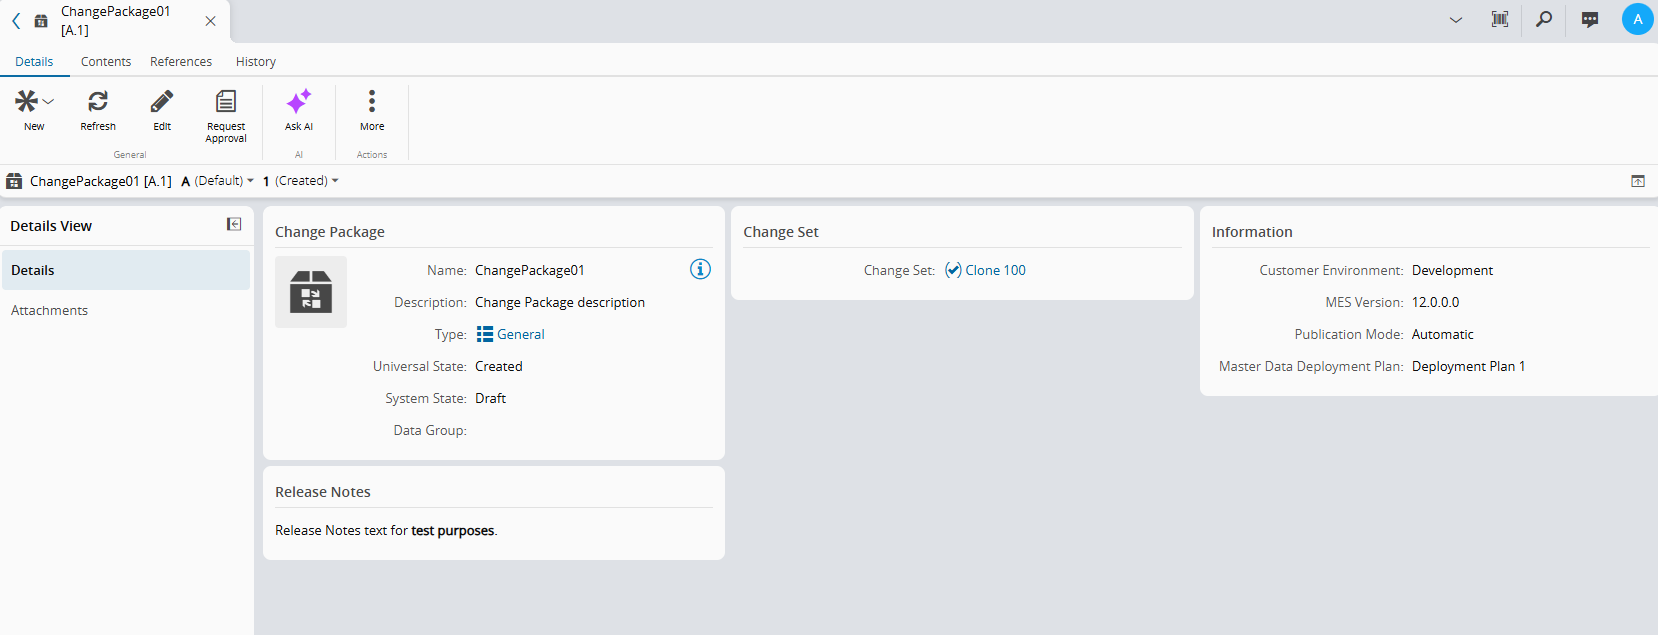Screen dimensions: 1658x635
Task: Click the ChangePackage01 name value
Action: [x=530, y=270]
